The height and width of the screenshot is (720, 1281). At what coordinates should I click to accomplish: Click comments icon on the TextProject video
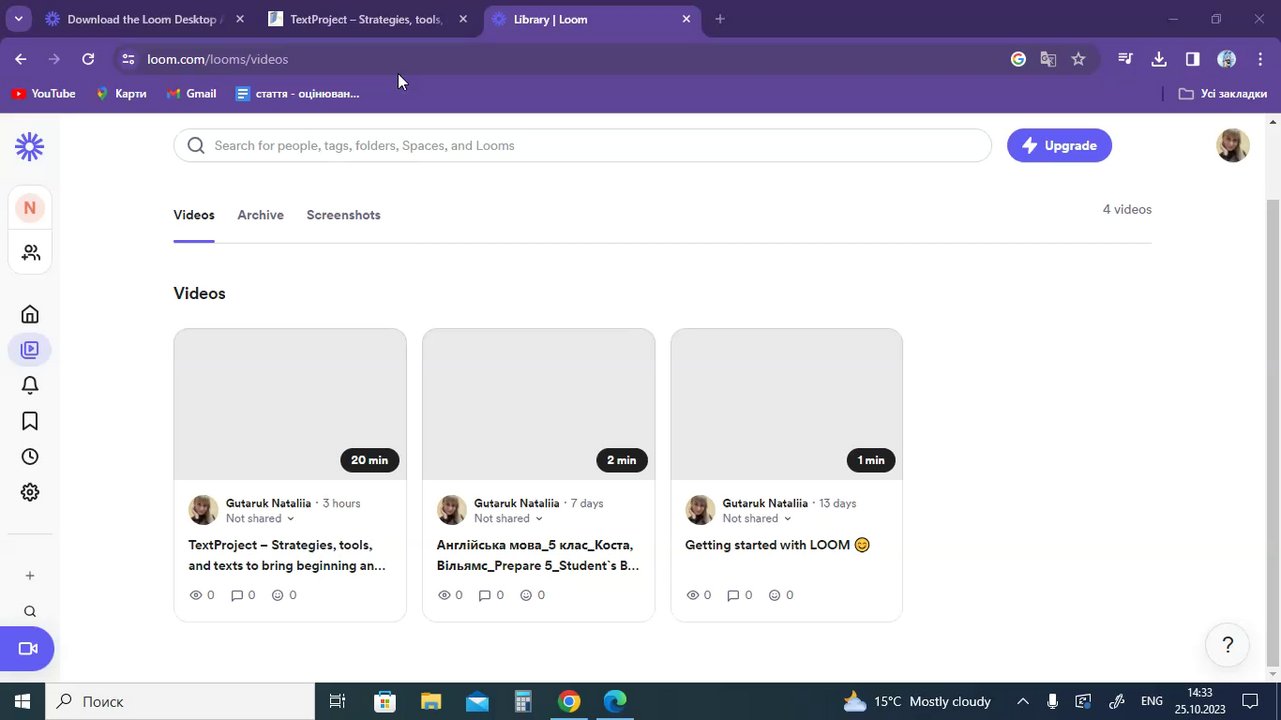point(237,595)
